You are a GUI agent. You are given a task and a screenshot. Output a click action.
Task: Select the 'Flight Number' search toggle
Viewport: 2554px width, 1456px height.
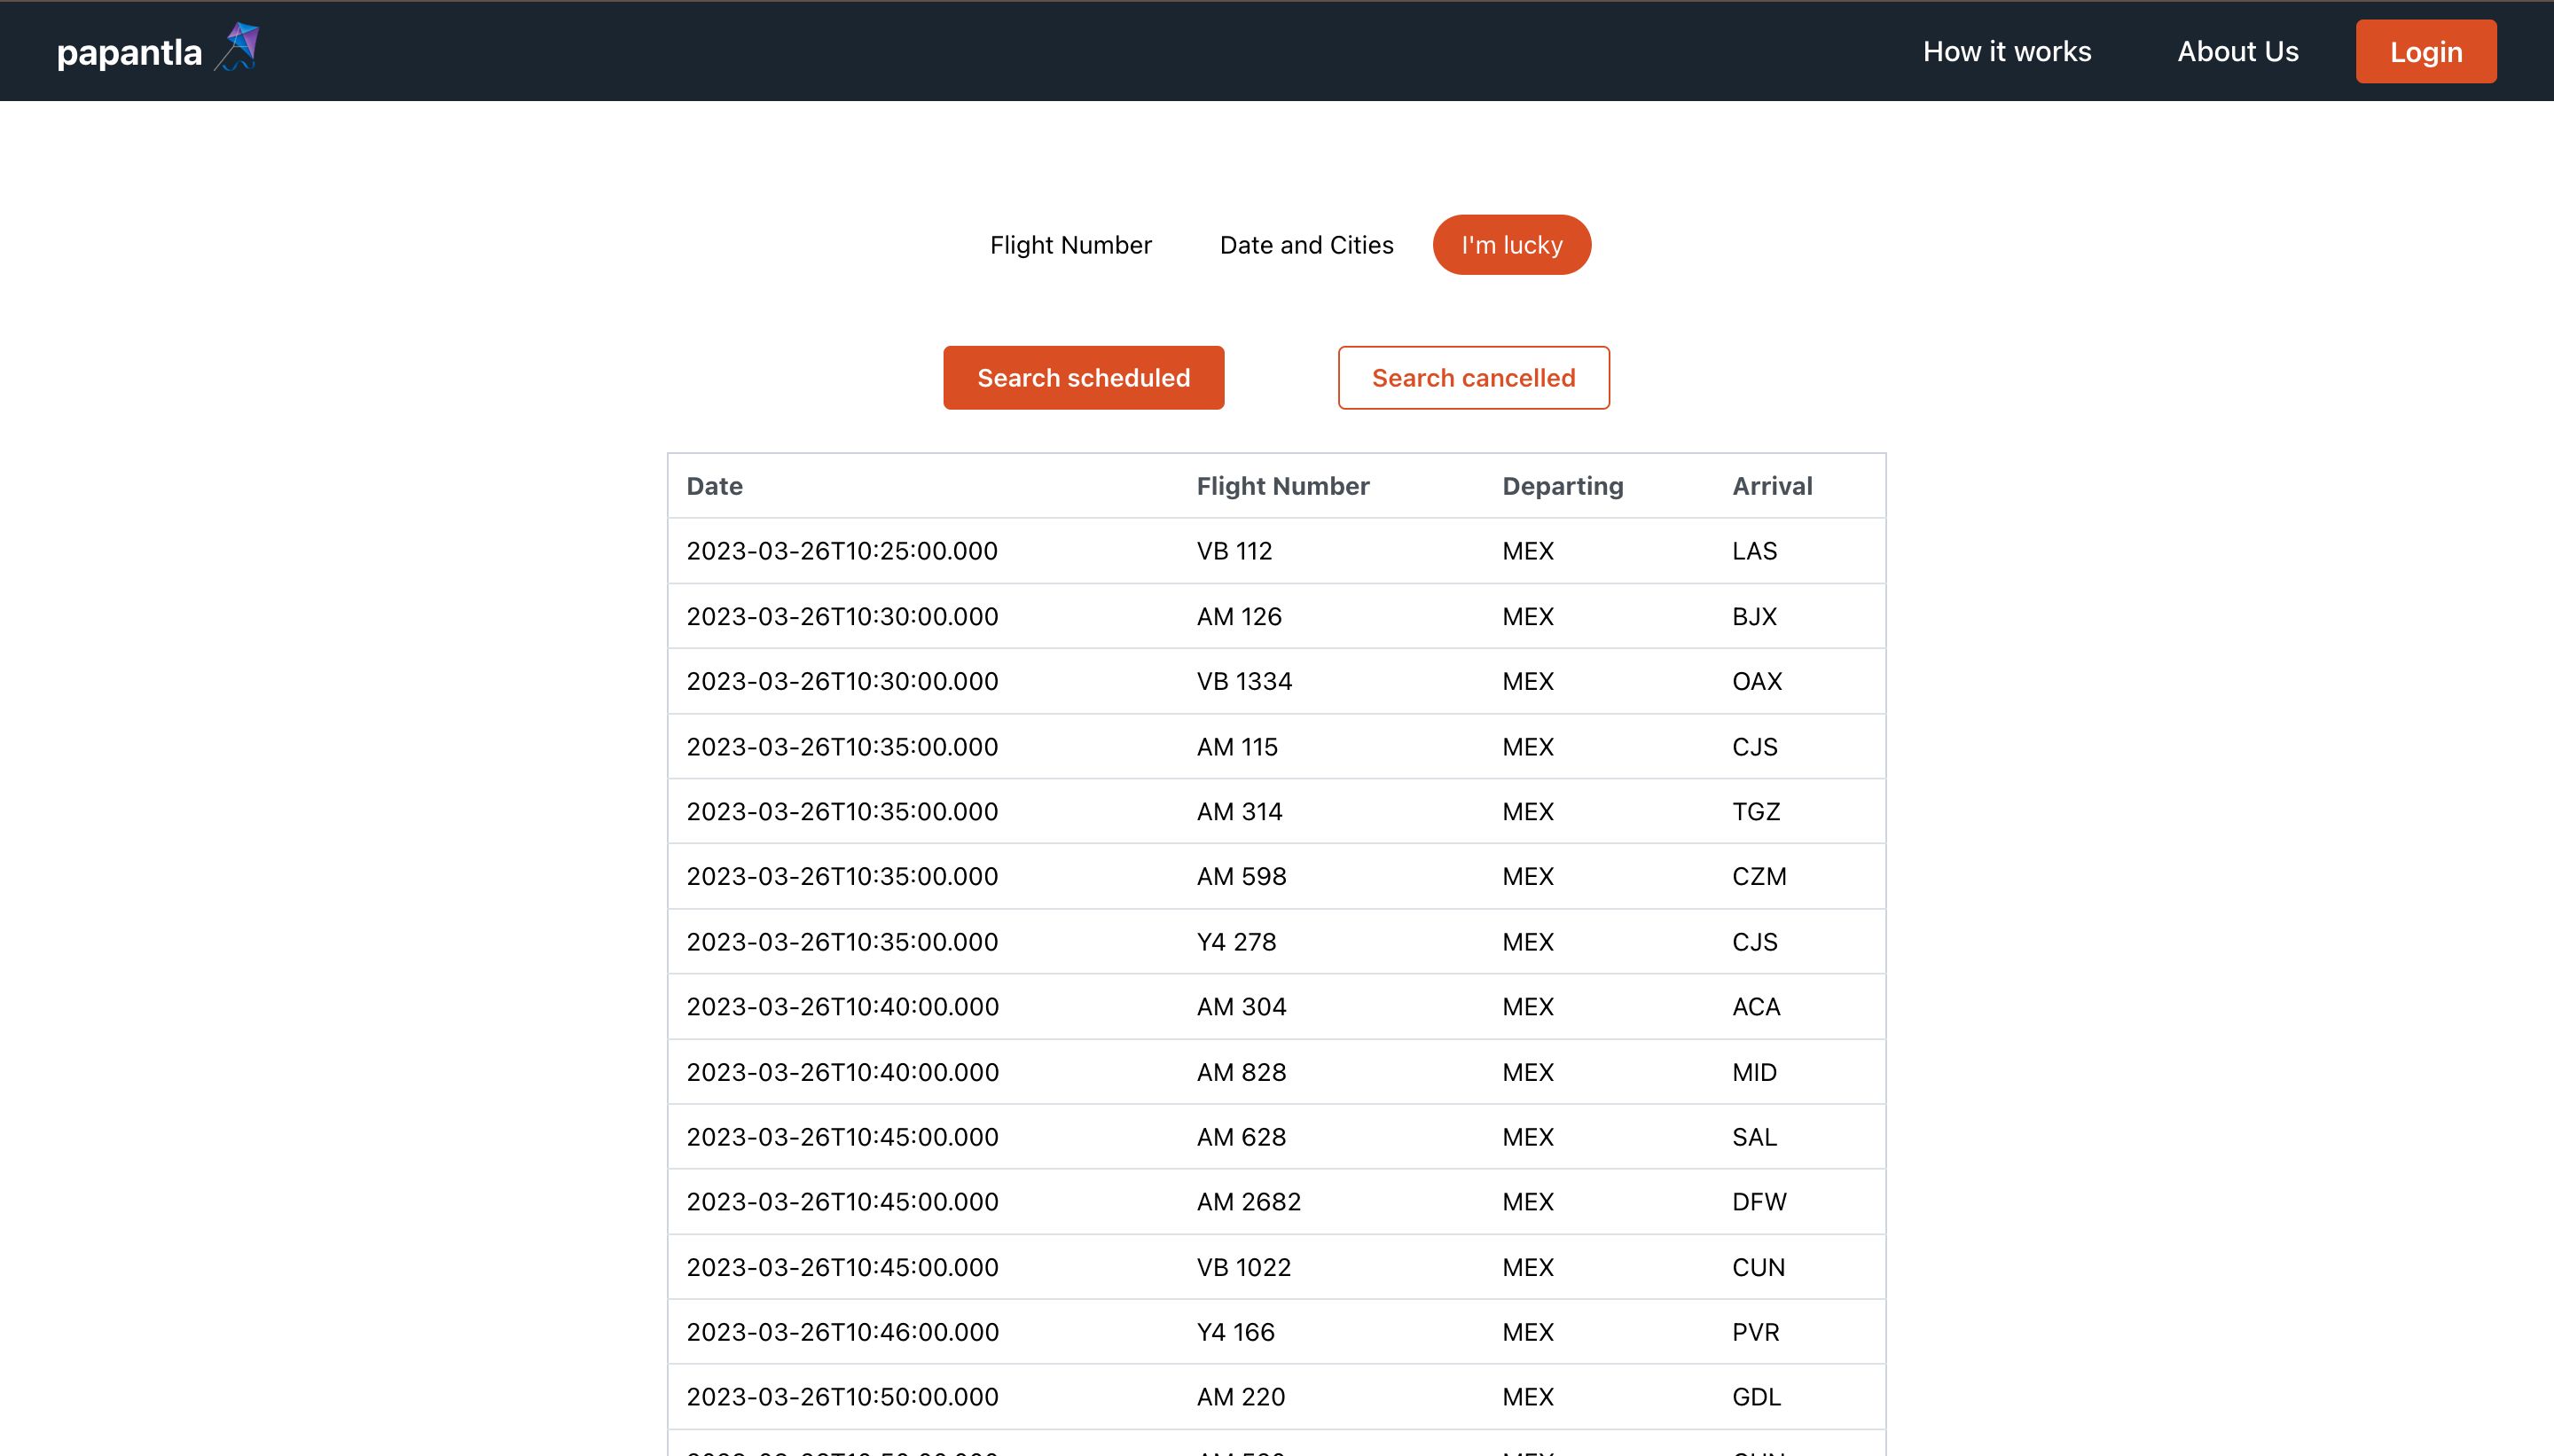point(1072,244)
